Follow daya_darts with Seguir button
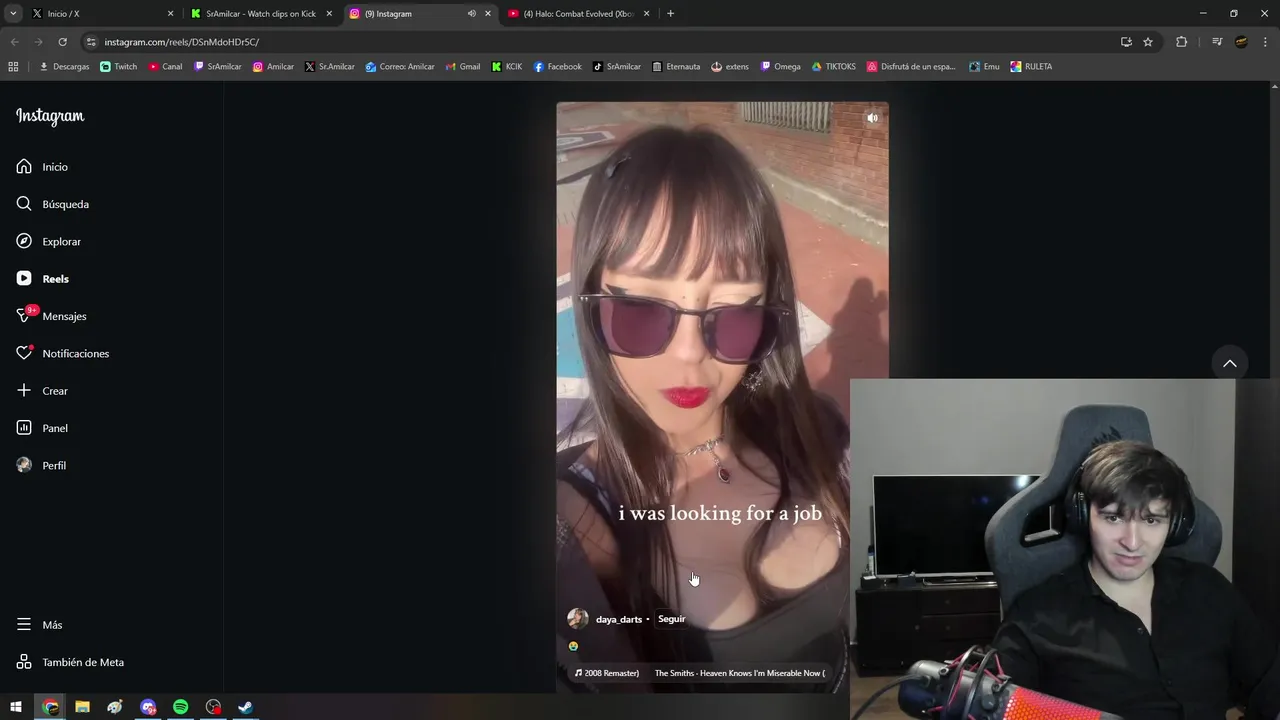 [671, 619]
